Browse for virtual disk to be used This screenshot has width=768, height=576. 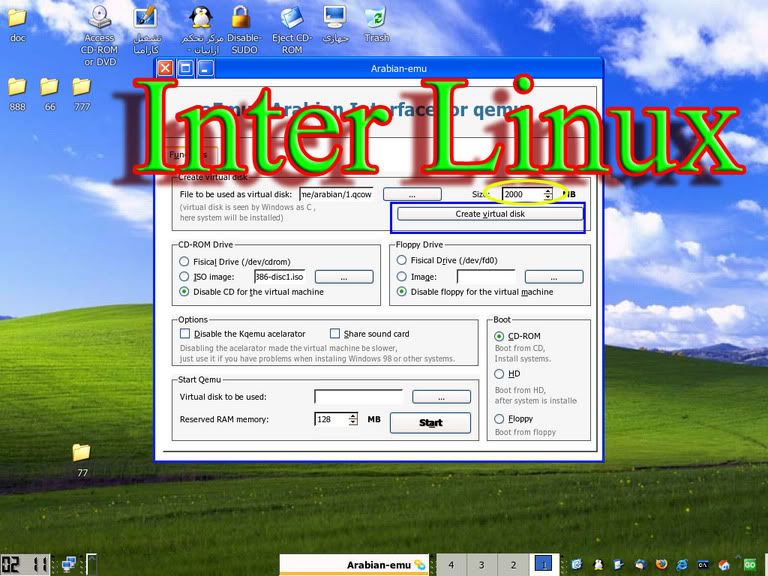441,397
